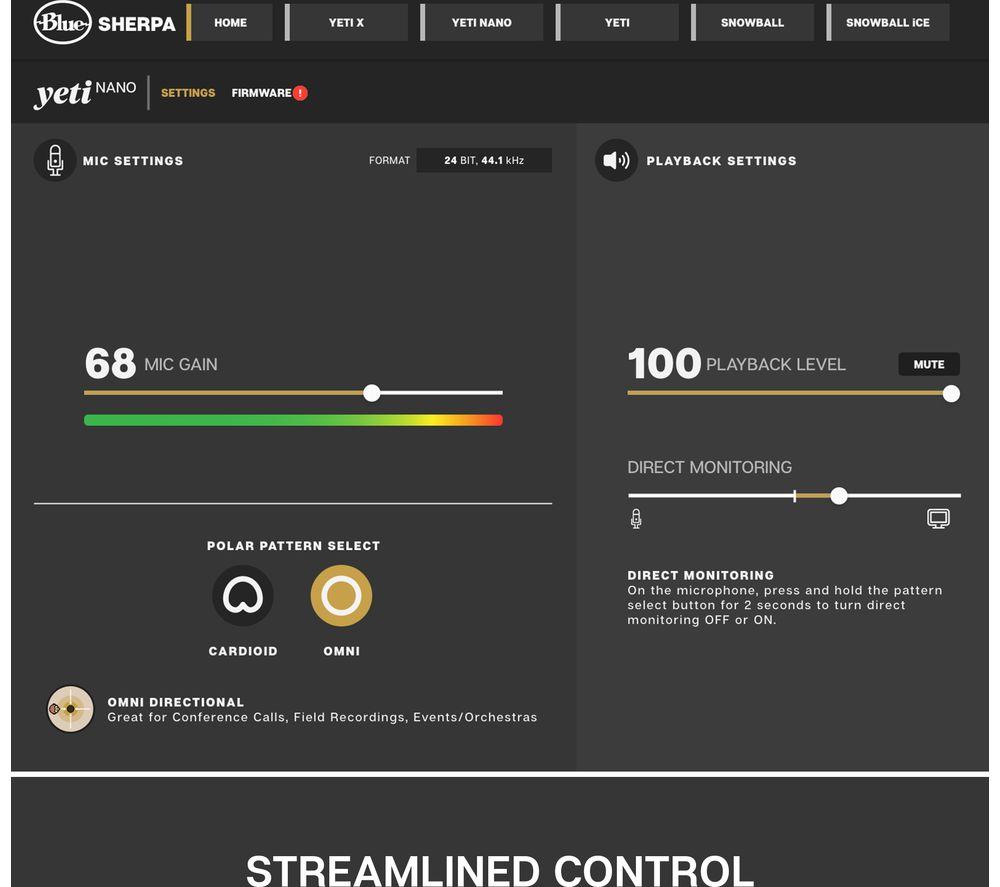Switch to the Snowball iCE tab

[x=888, y=22]
